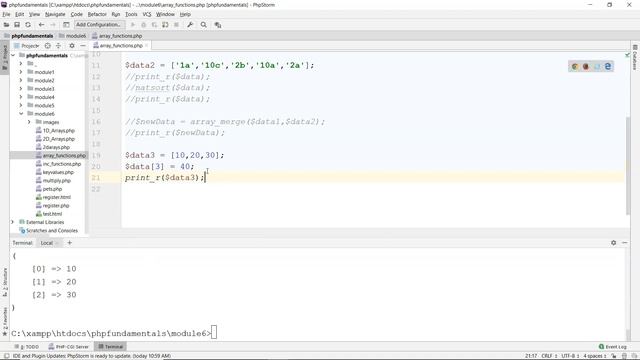
Task: Click the editor vertical scrollbar
Action: coord(628,165)
